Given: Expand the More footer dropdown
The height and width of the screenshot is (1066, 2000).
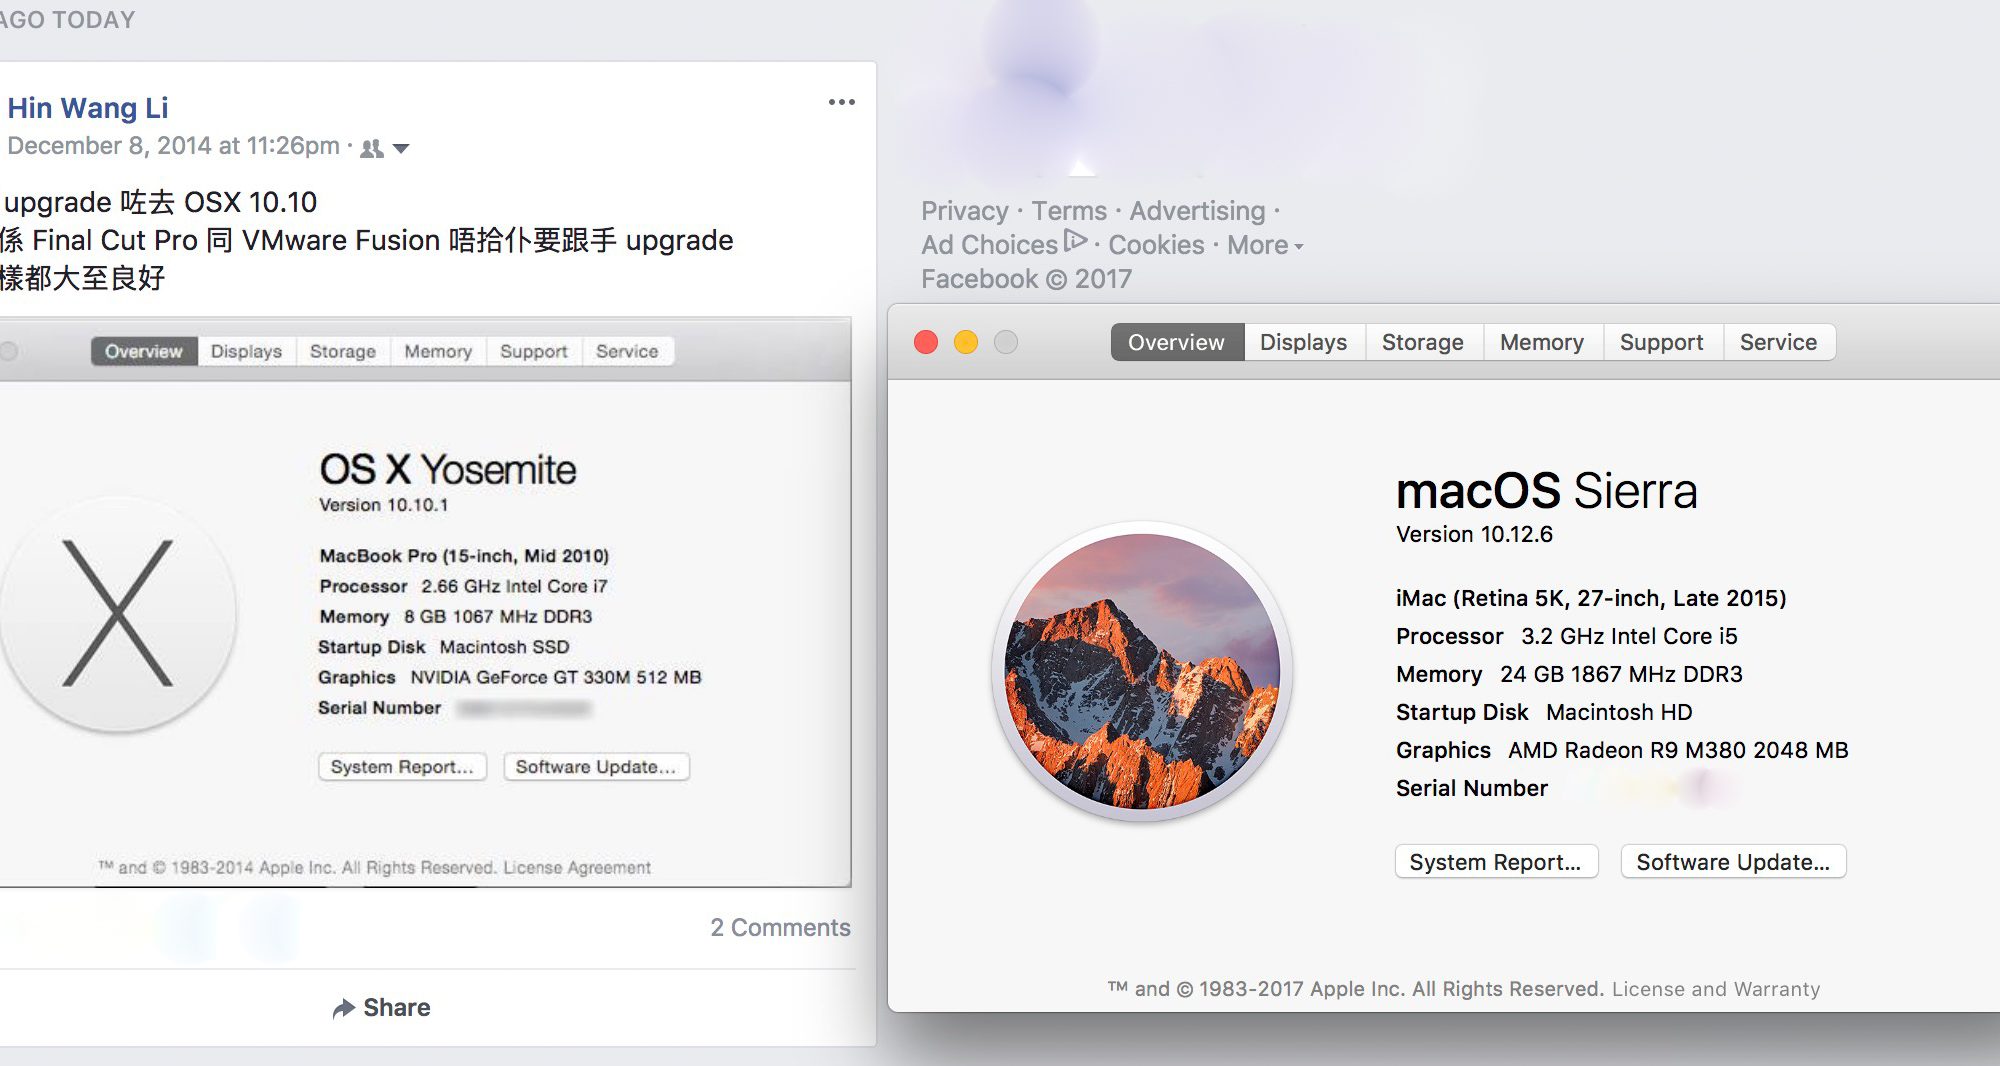Looking at the screenshot, I should [1265, 245].
